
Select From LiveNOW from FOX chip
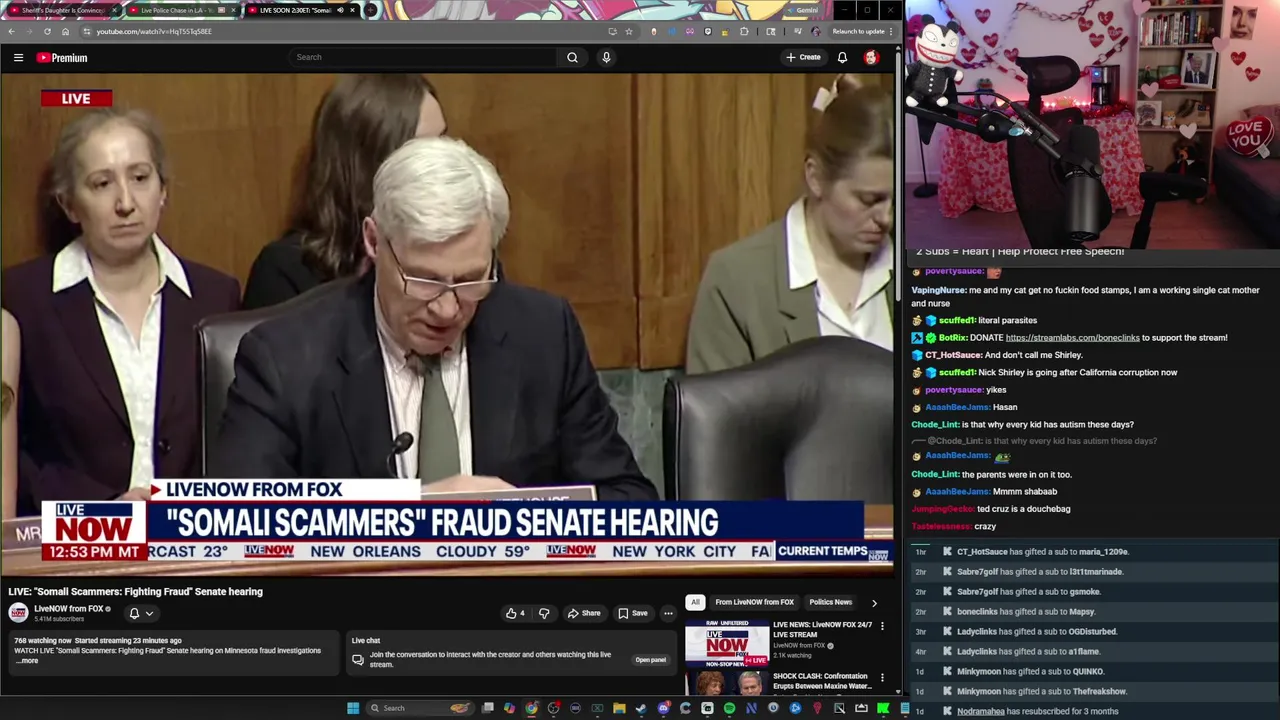(754, 602)
